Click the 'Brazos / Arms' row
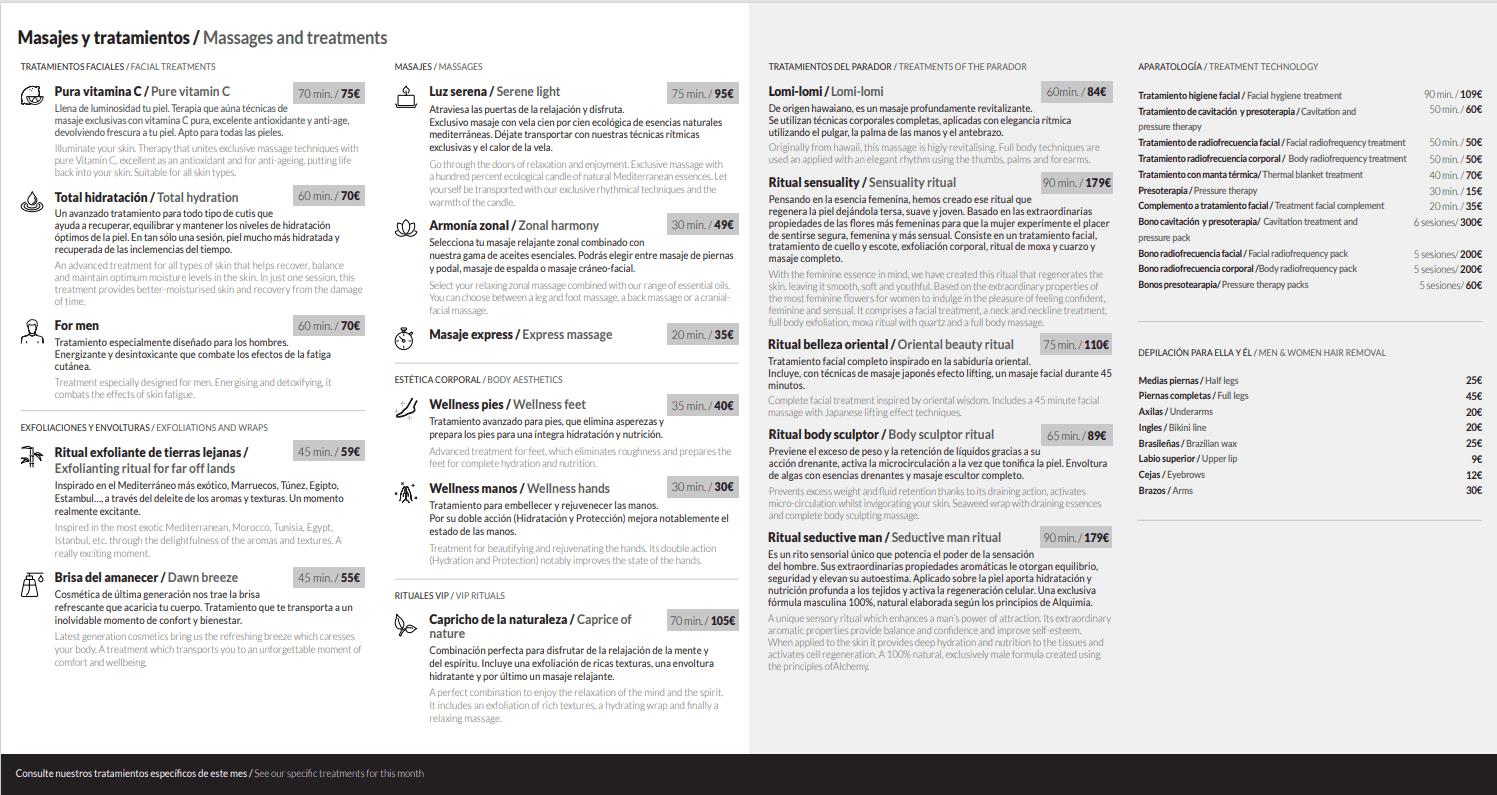1497x795 pixels. 1310,491
